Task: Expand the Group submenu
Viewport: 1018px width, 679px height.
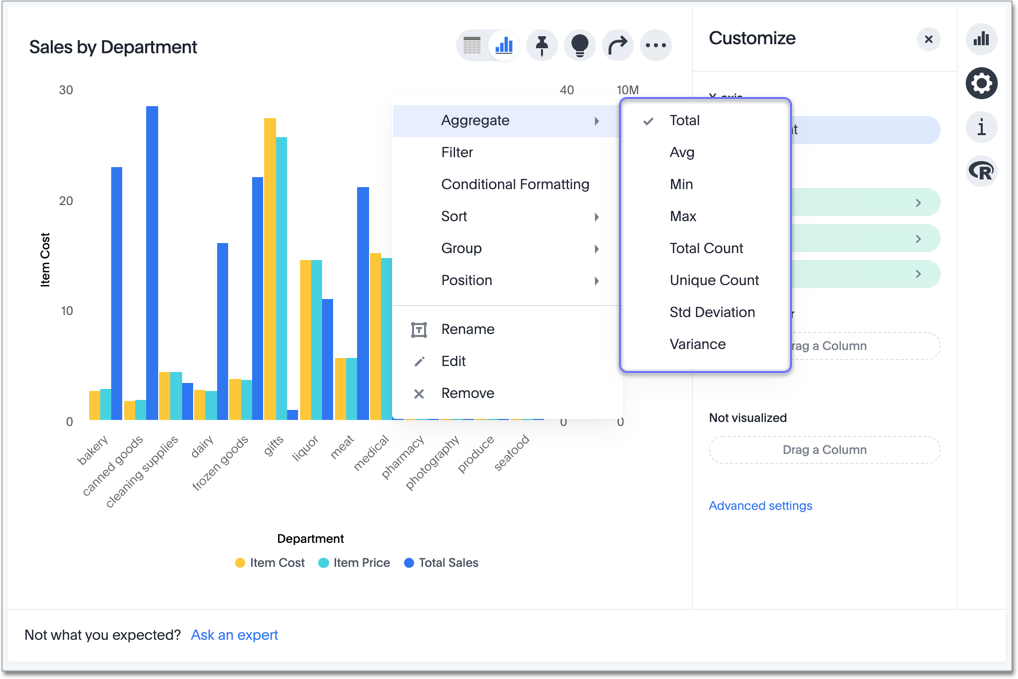Action: click(461, 248)
